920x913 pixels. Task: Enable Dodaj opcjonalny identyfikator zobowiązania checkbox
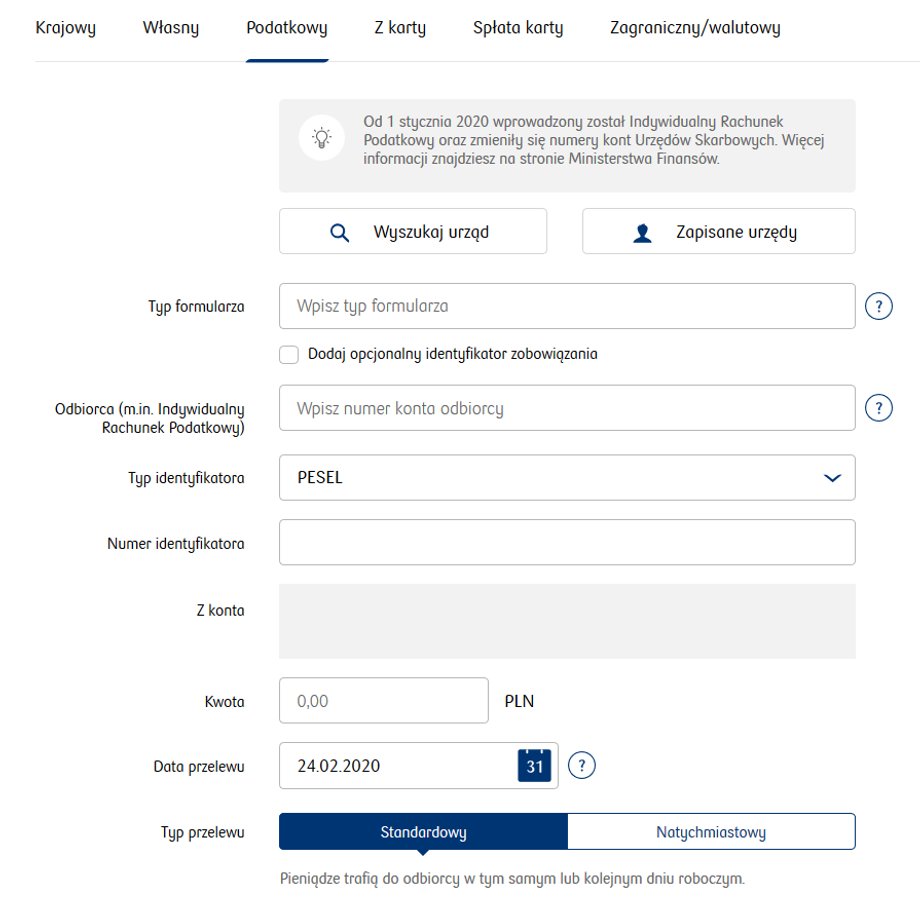point(289,354)
